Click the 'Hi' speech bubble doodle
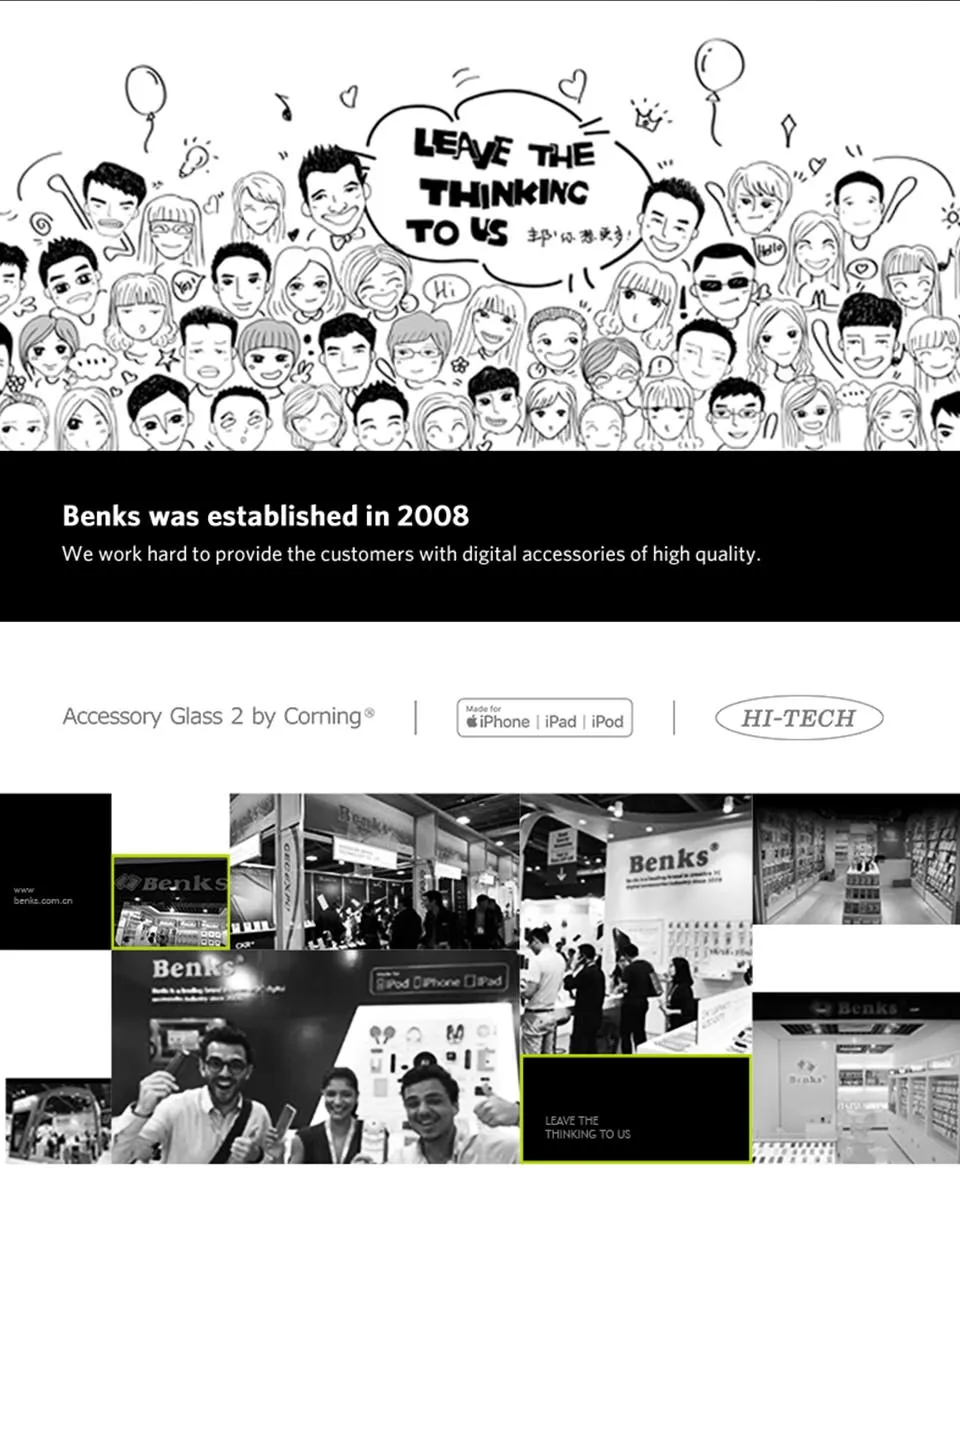The height and width of the screenshot is (1431, 960). pyautogui.click(x=446, y=290)
